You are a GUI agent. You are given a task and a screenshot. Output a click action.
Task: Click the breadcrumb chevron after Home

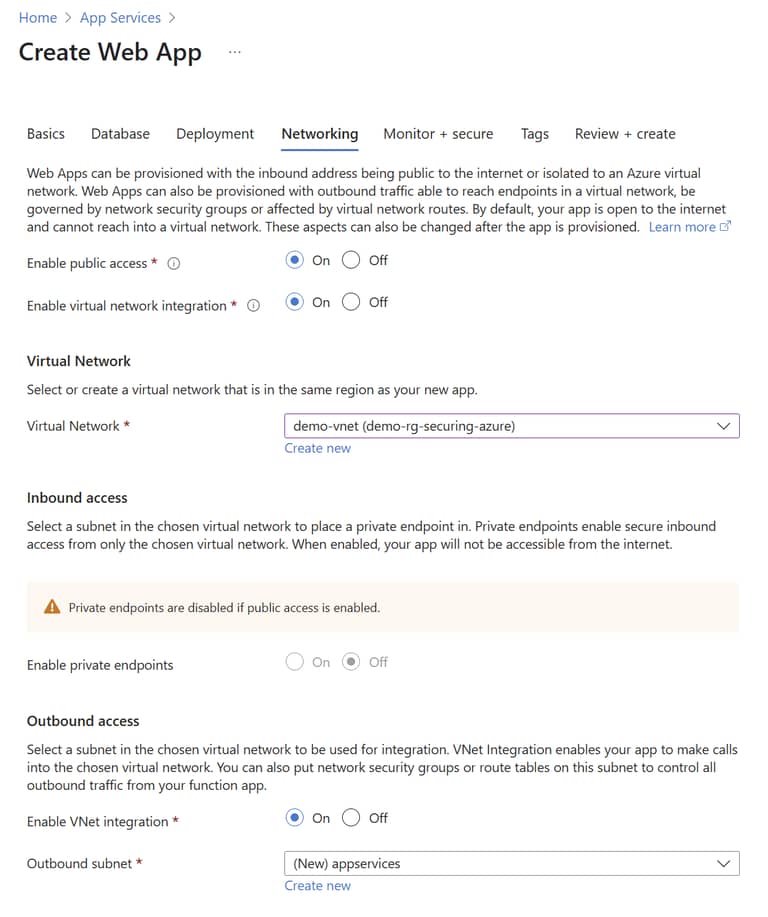point(66,18)
